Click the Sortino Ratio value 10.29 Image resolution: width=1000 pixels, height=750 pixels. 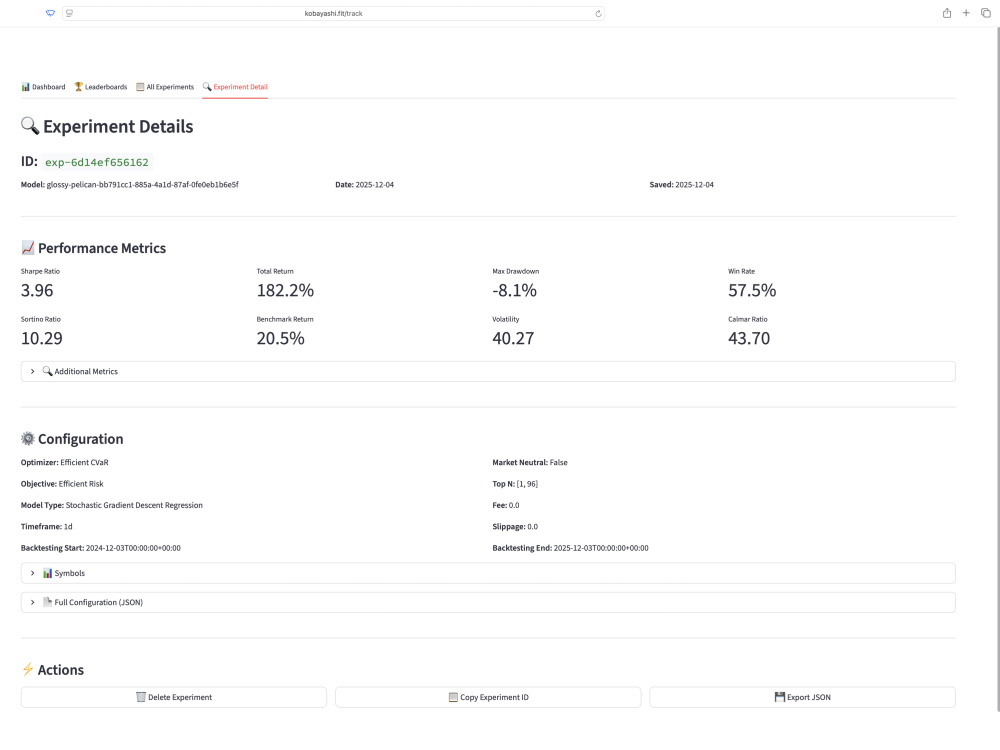point(41,338)
